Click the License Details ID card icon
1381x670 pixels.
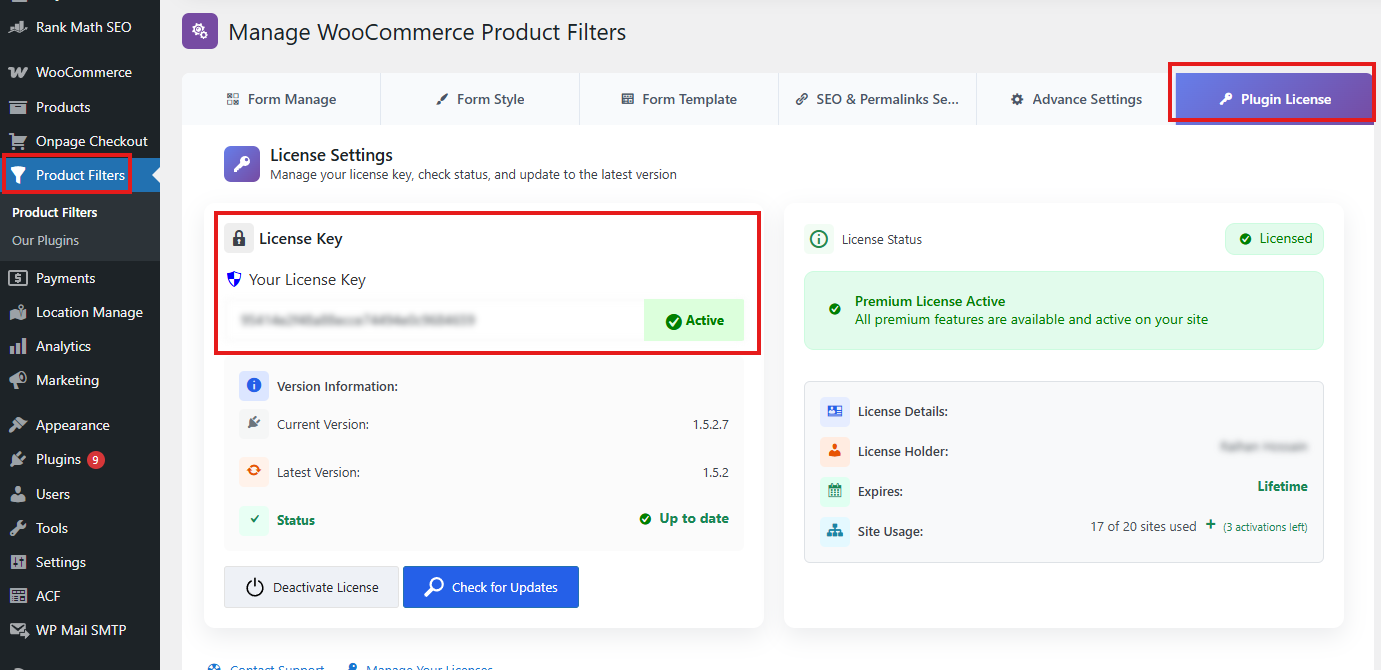tap(835, 411)
